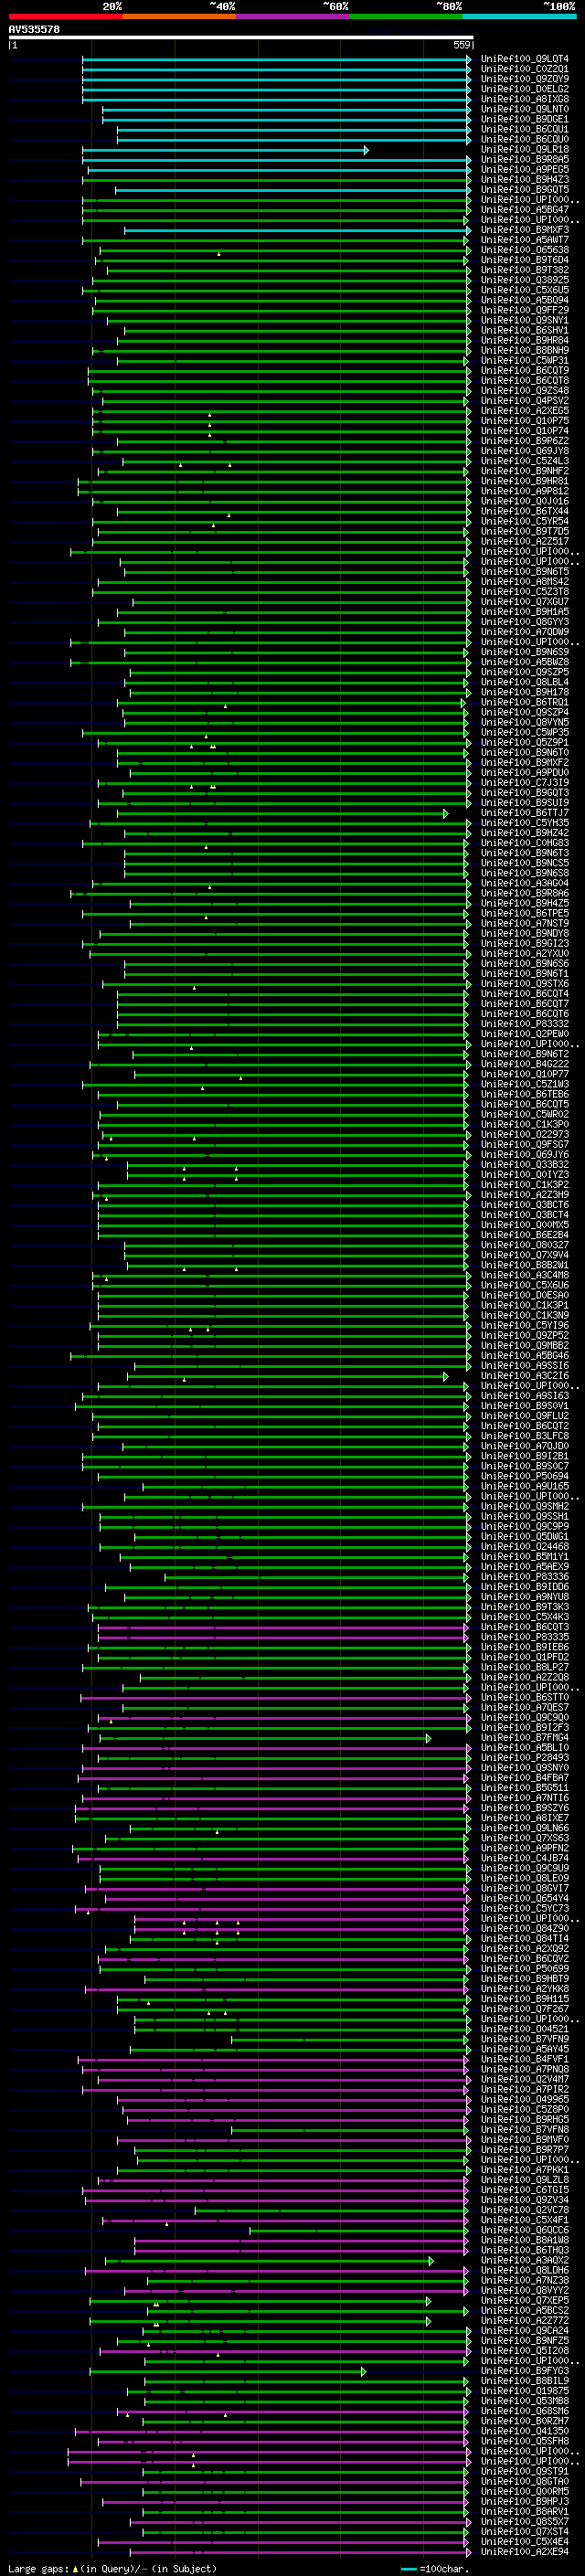Select the UniRef100_B9MXF3 label

524,230
